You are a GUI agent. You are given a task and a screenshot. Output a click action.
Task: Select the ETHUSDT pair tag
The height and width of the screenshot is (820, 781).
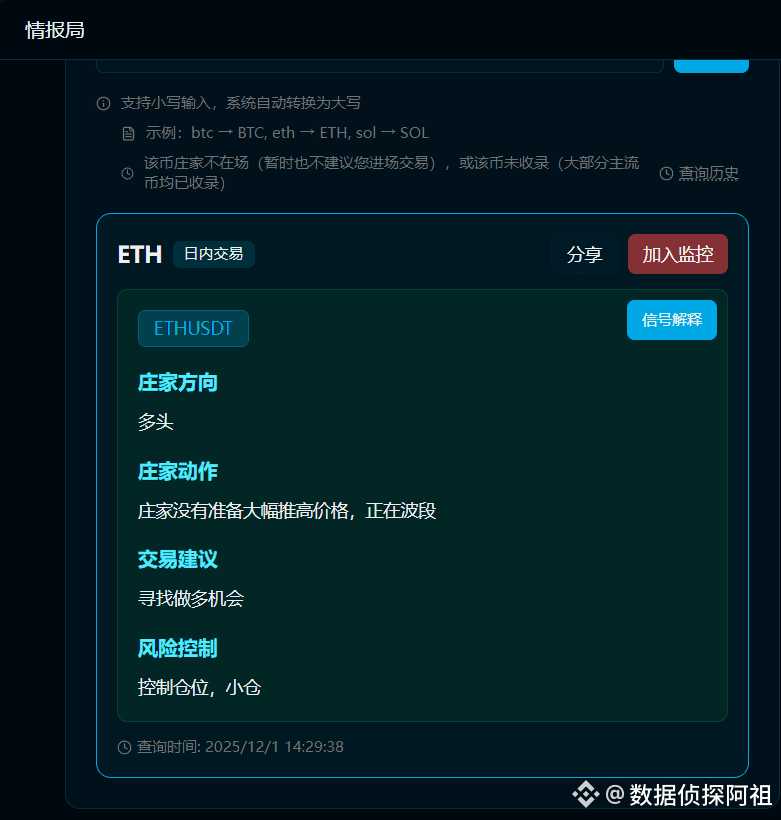[x=193, y=328]
